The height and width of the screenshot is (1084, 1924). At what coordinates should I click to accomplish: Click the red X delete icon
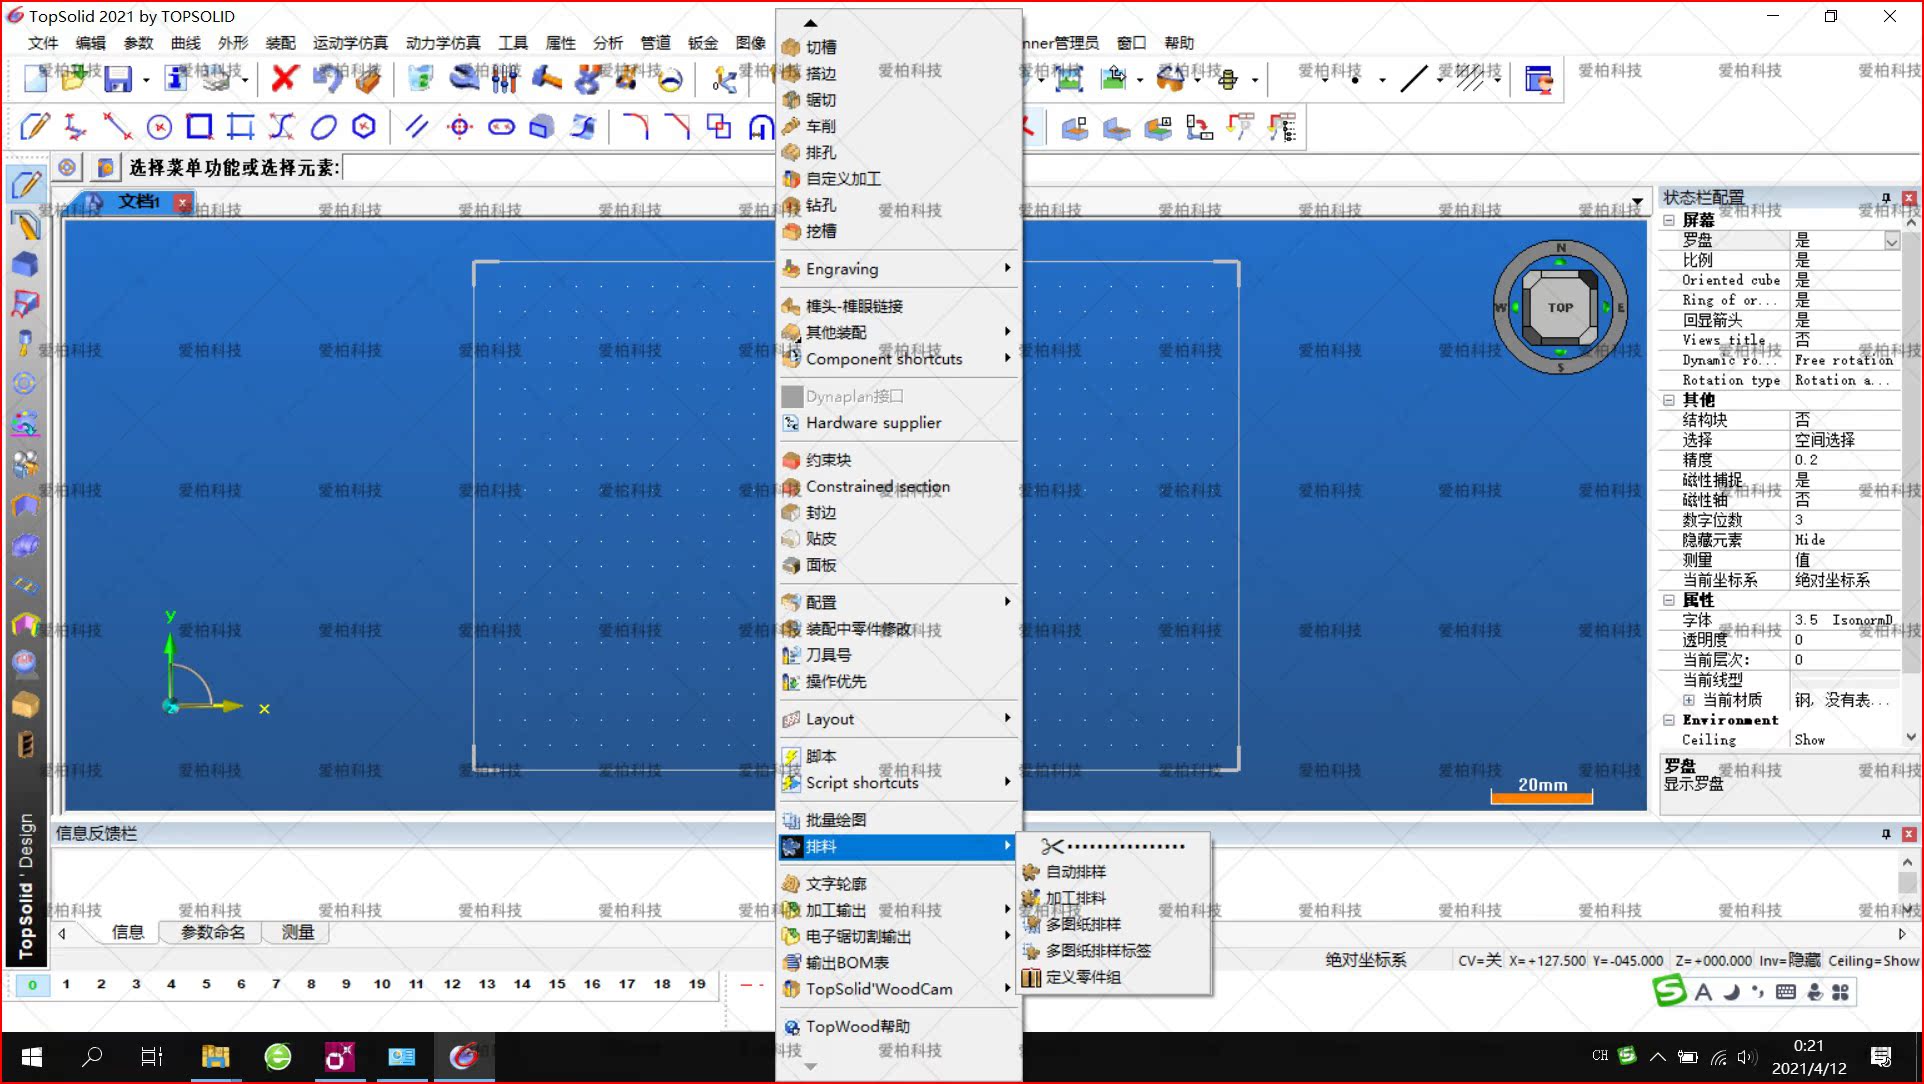coord(284,78)
